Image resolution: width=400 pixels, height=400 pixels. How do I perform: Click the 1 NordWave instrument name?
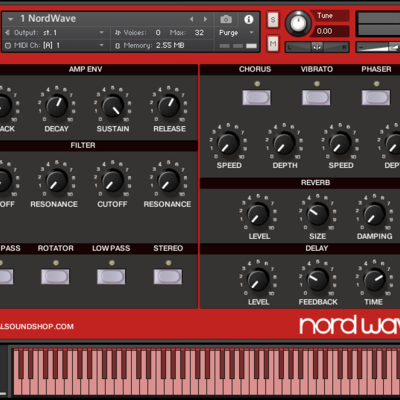click(48, 19)
